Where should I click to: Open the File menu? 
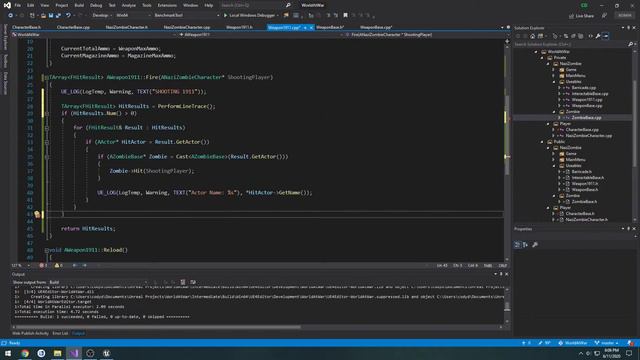pos(18,5)
